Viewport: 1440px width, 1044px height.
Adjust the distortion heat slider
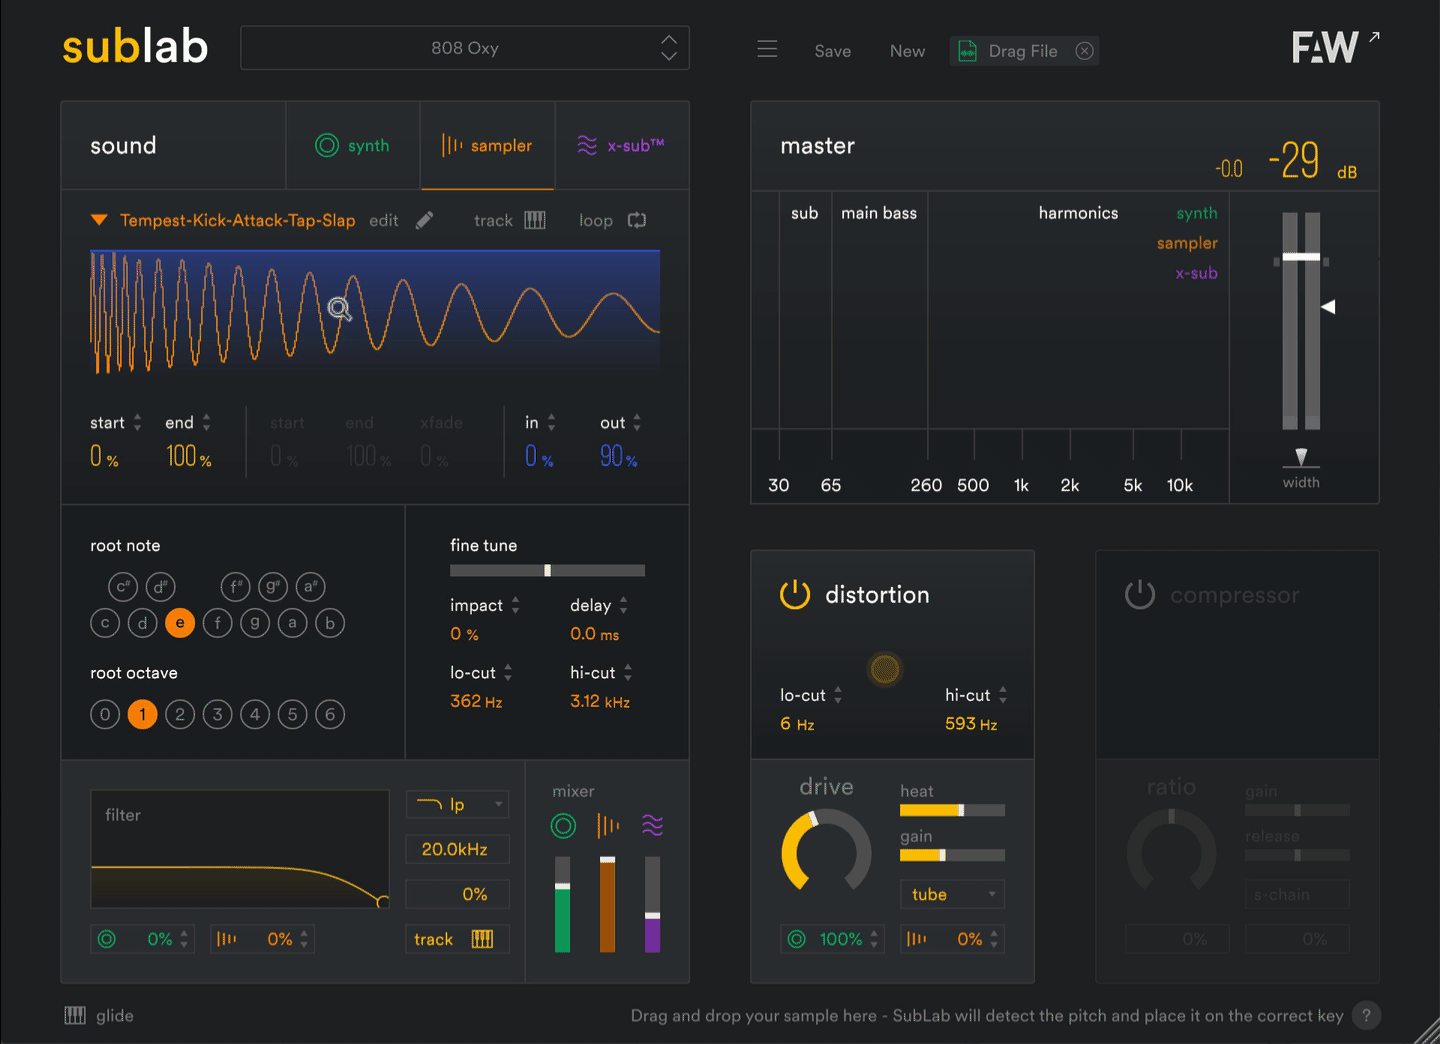[952, 810]
